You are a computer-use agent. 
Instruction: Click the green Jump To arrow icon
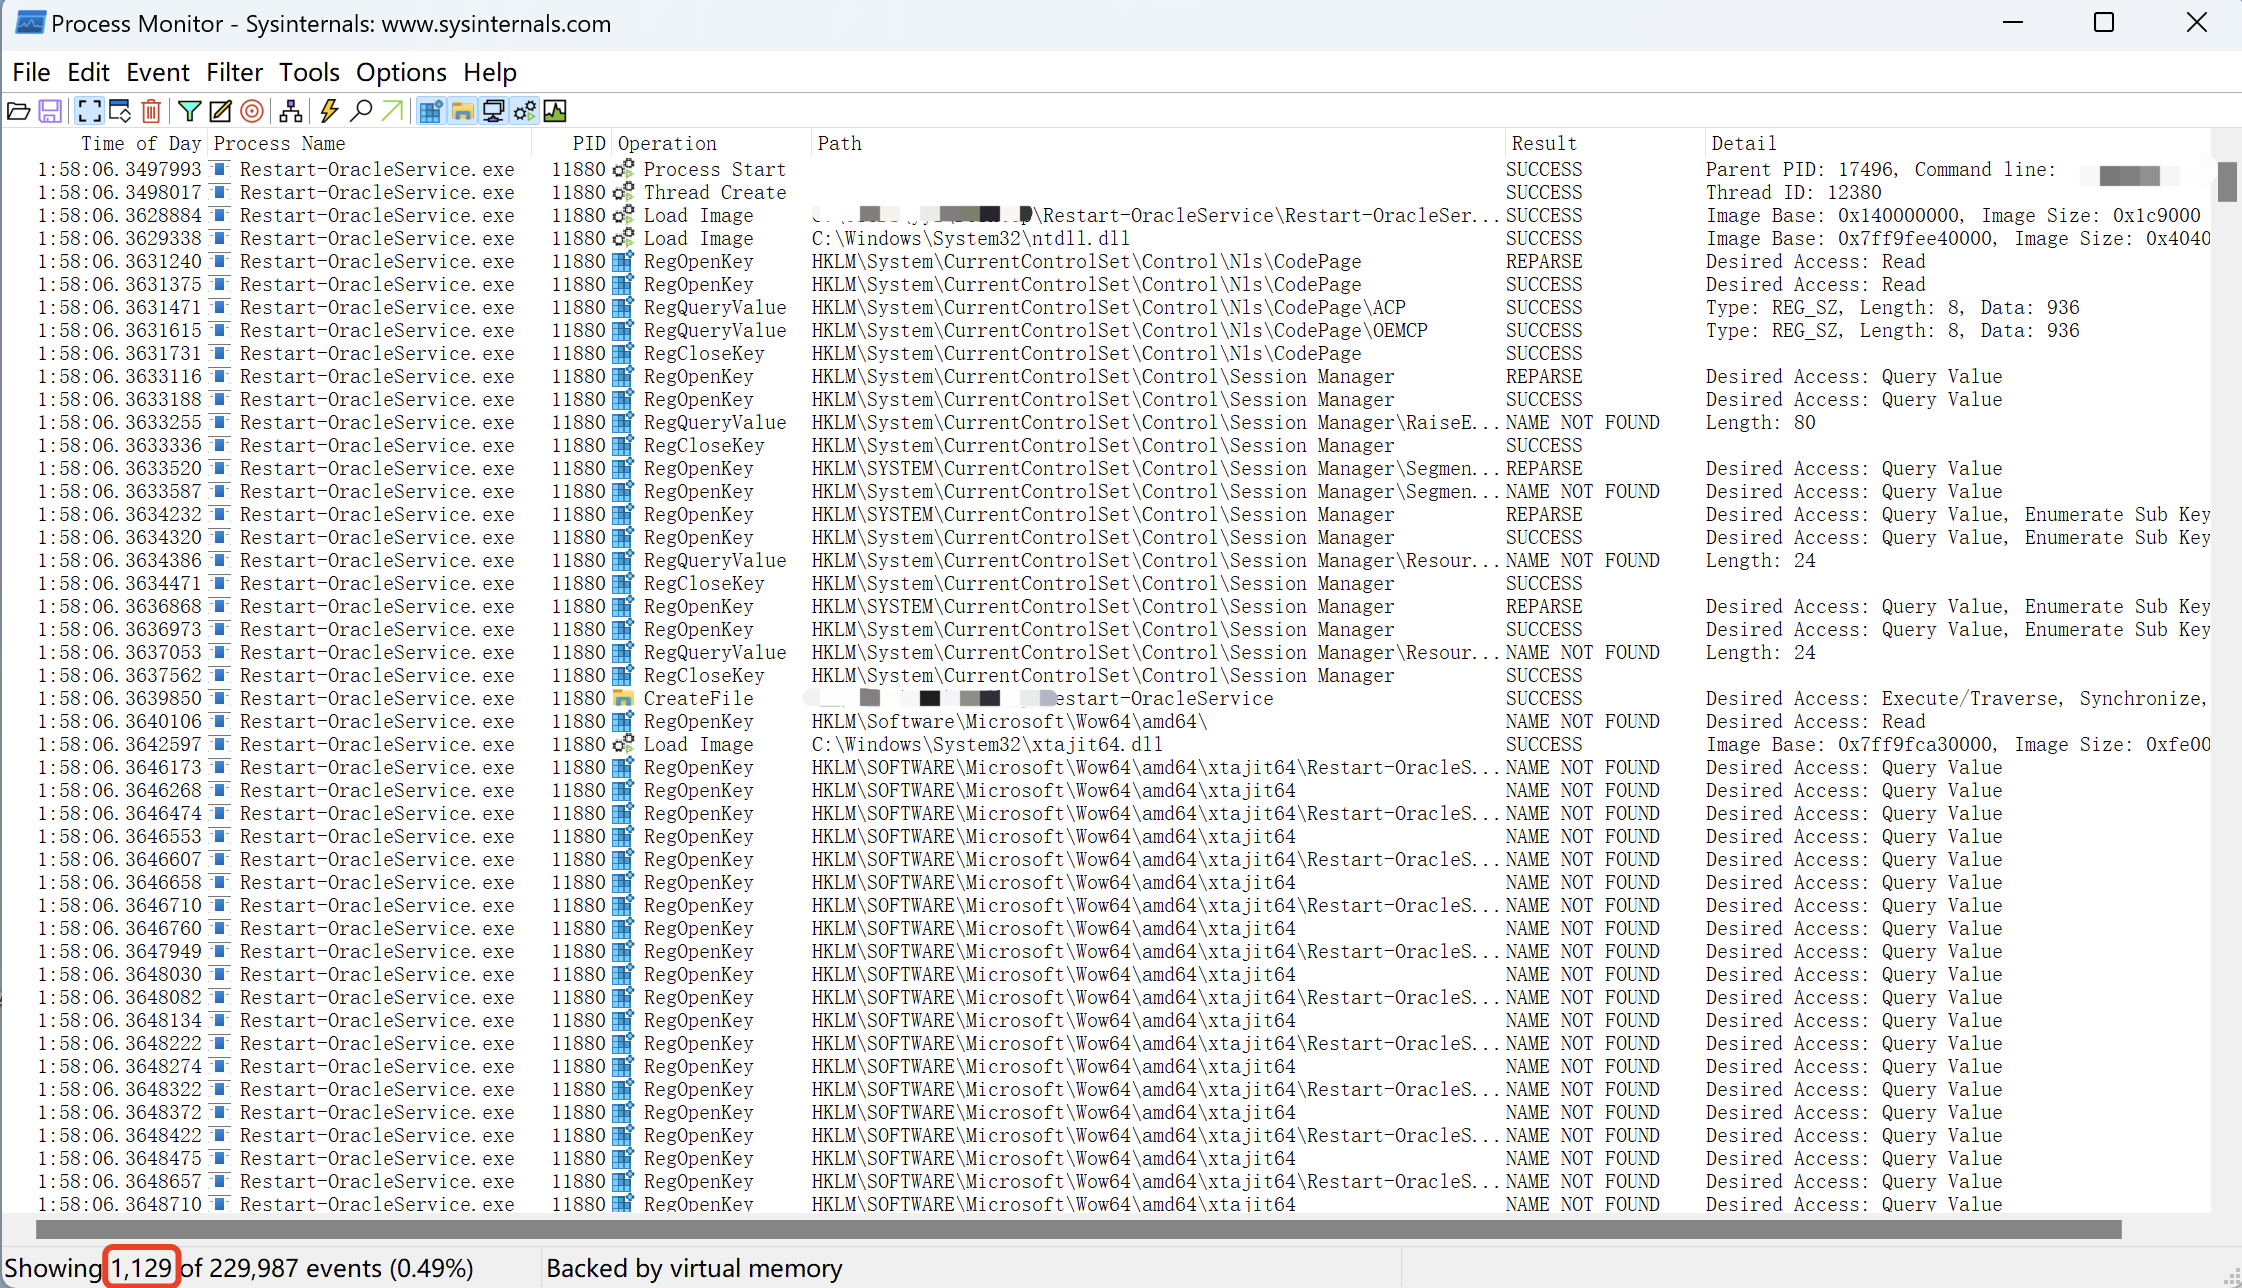point(393,111)
